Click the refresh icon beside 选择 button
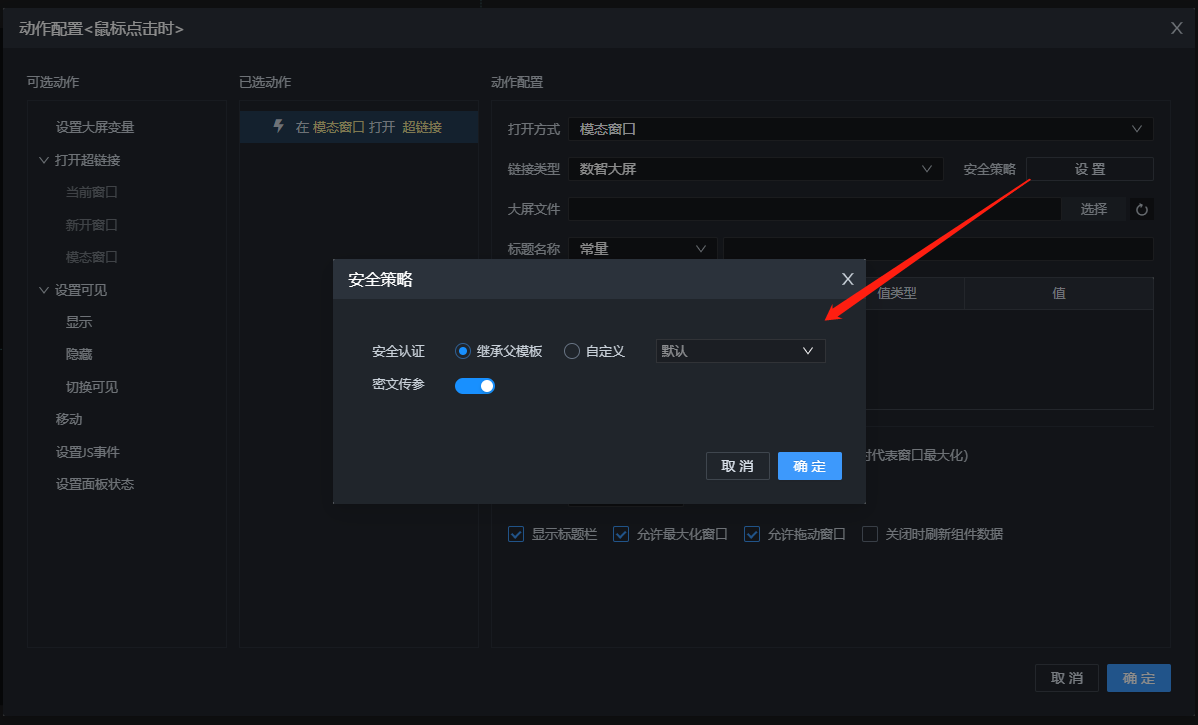The image size is (1198, 725). tap(1141, 209)
